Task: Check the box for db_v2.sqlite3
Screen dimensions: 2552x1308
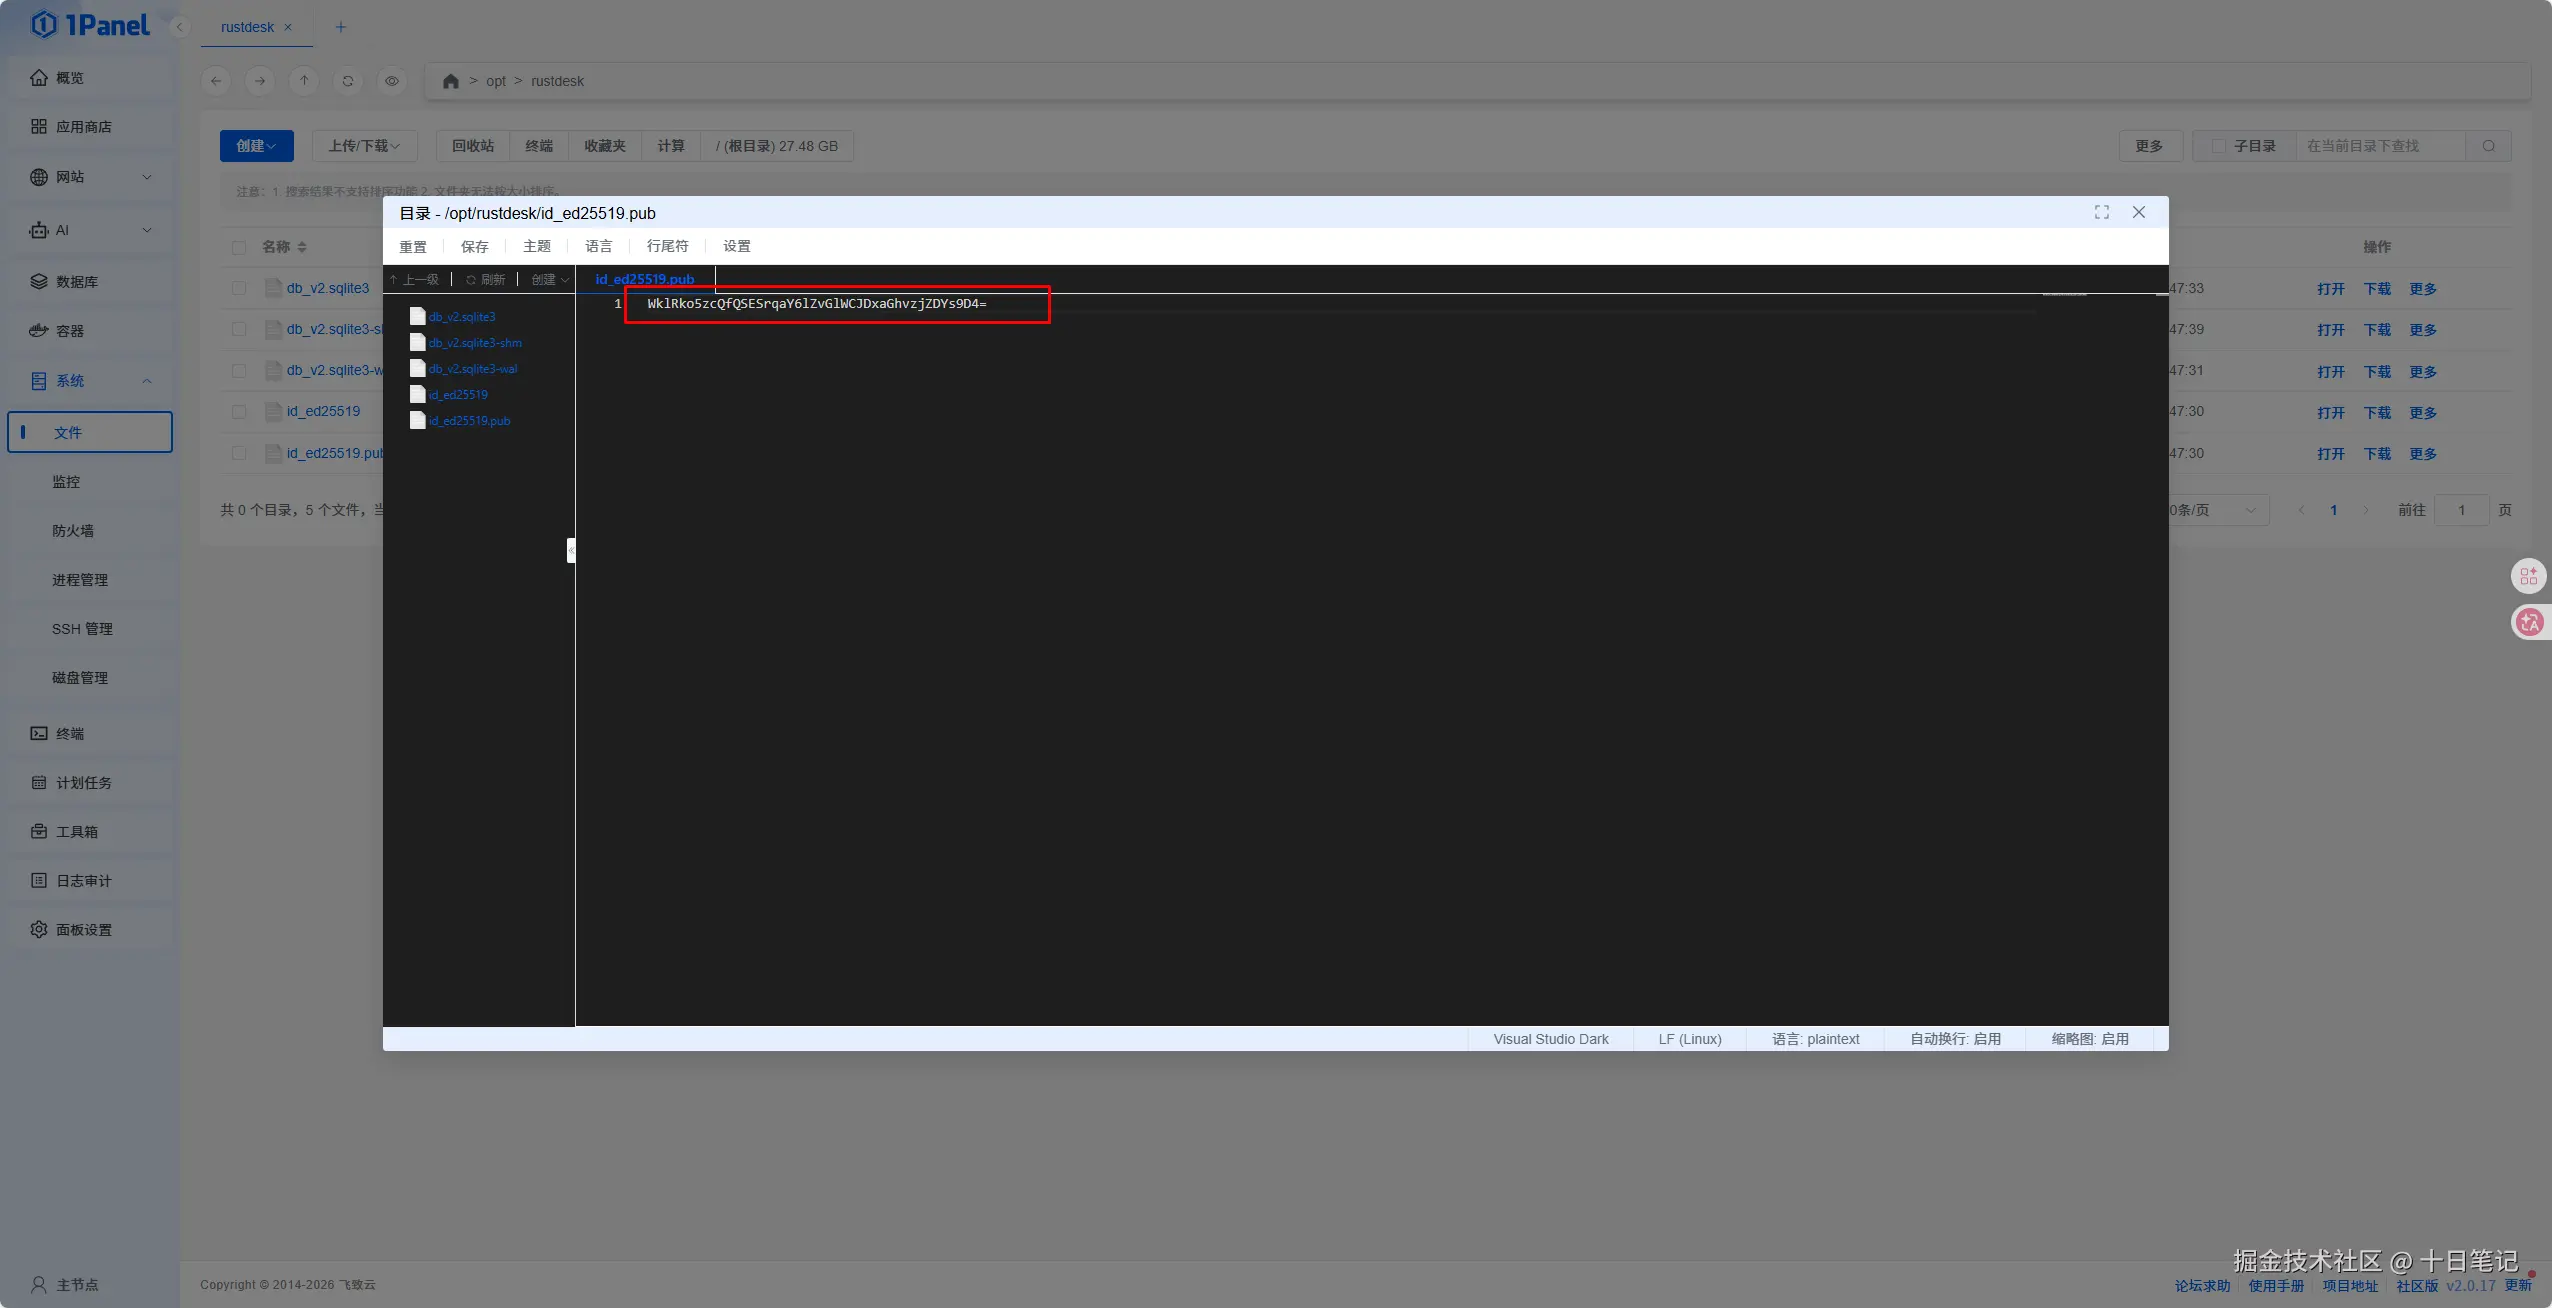Action: point(239,288)
